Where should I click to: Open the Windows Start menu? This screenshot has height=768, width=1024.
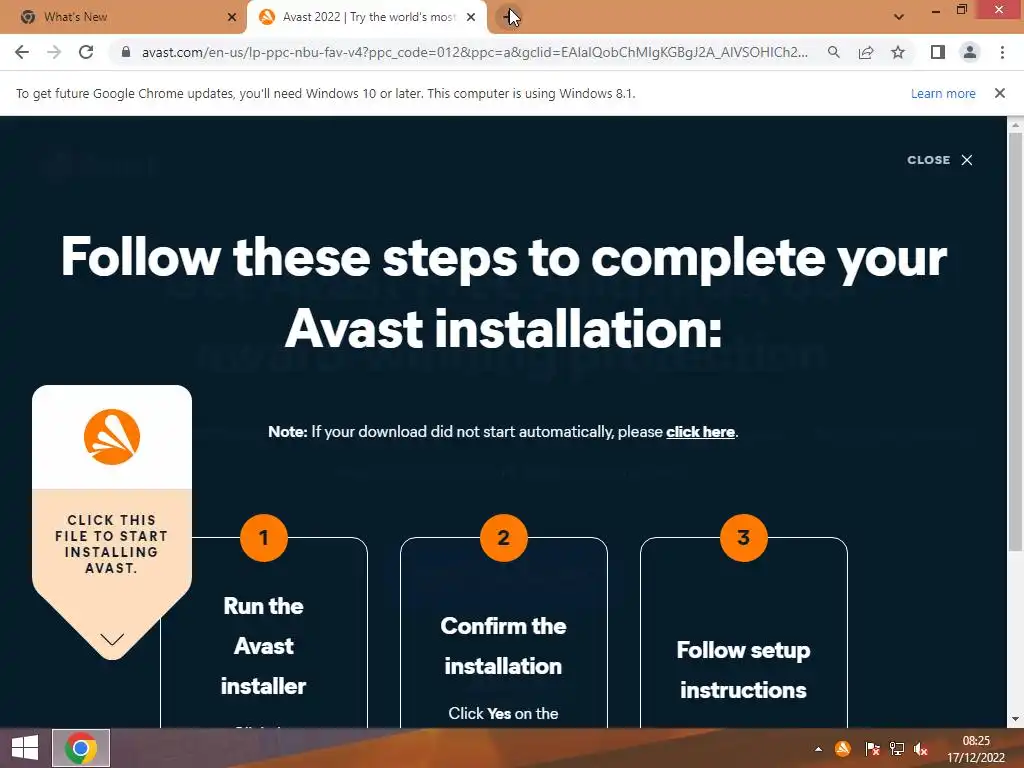coord(25,748)
